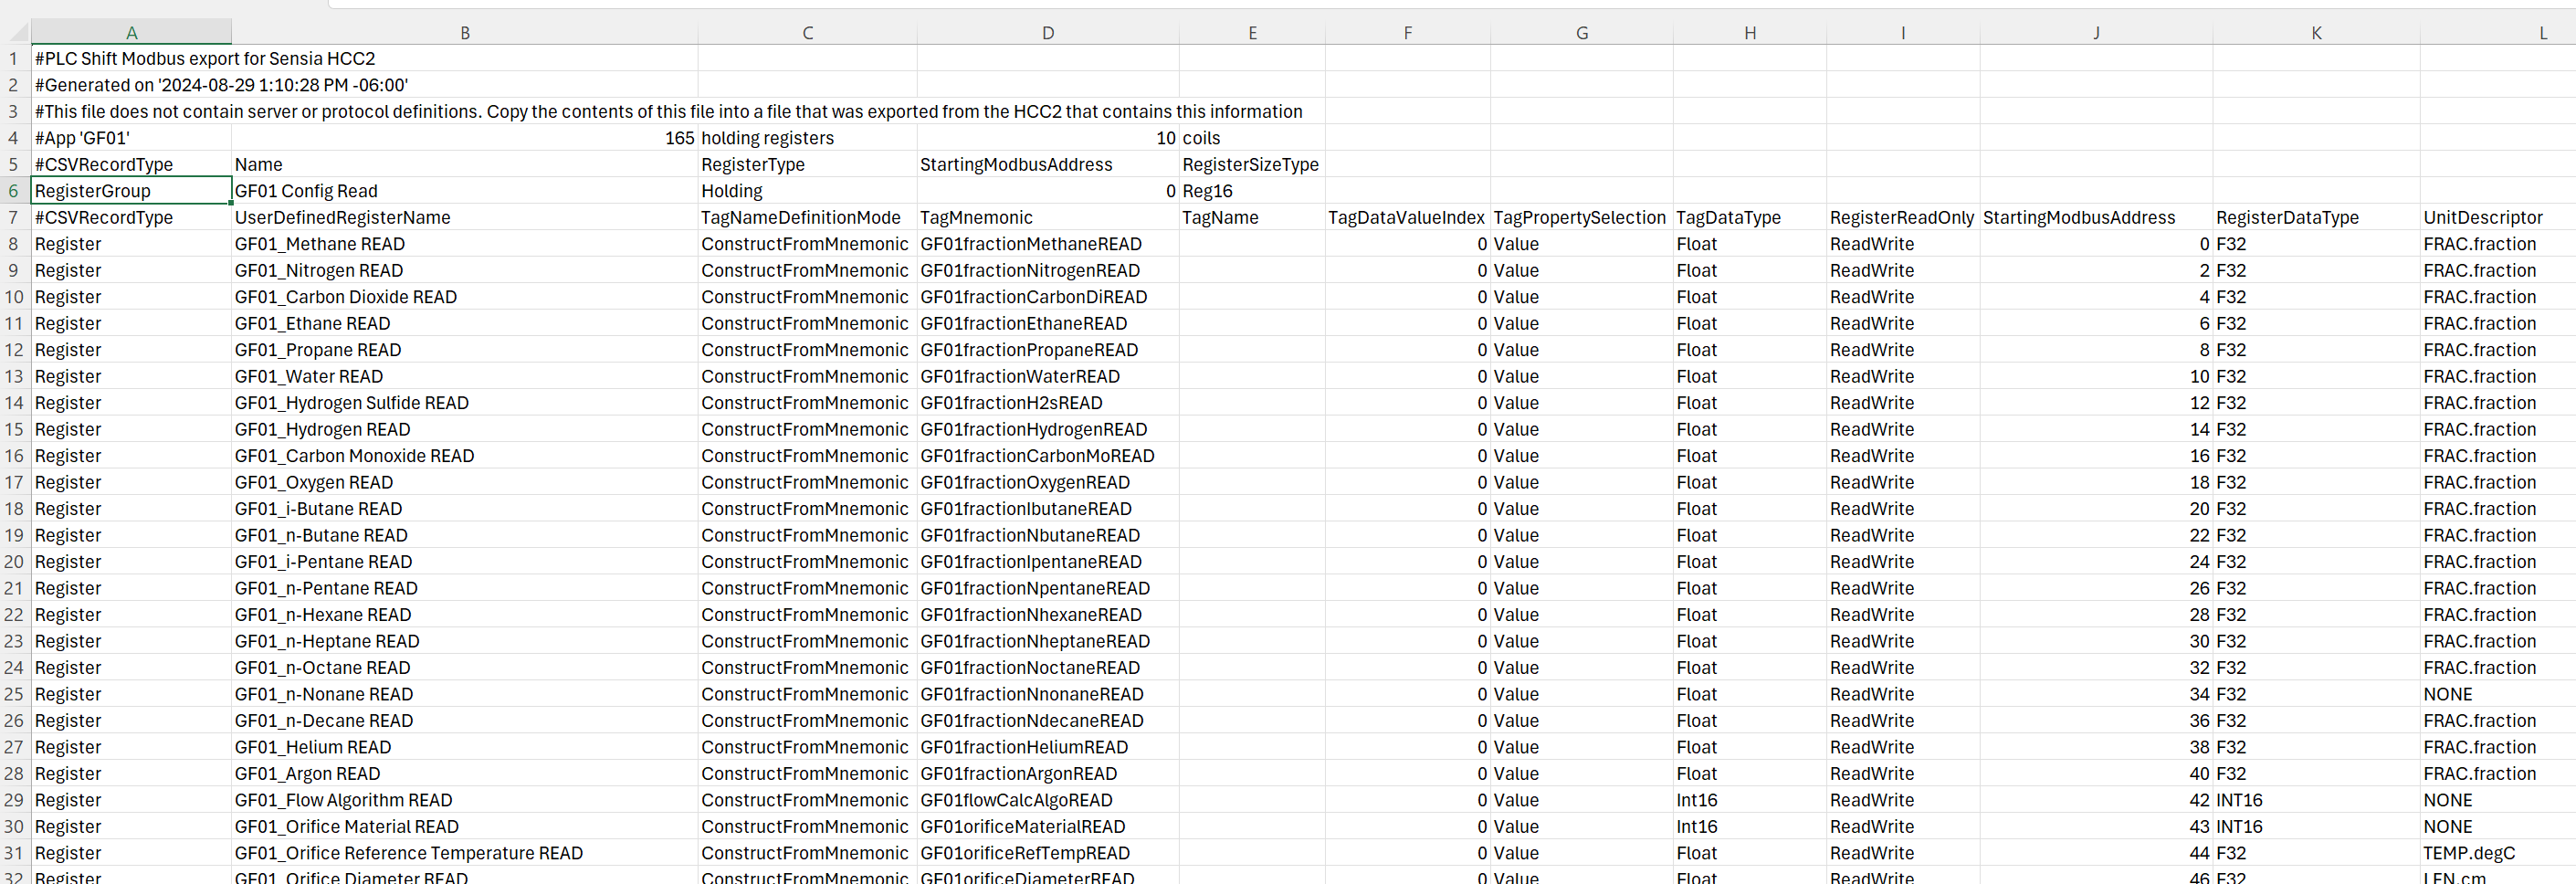Click row 25 header number
The height and width of the screenshot is (884, 2576).
point(14,694)
